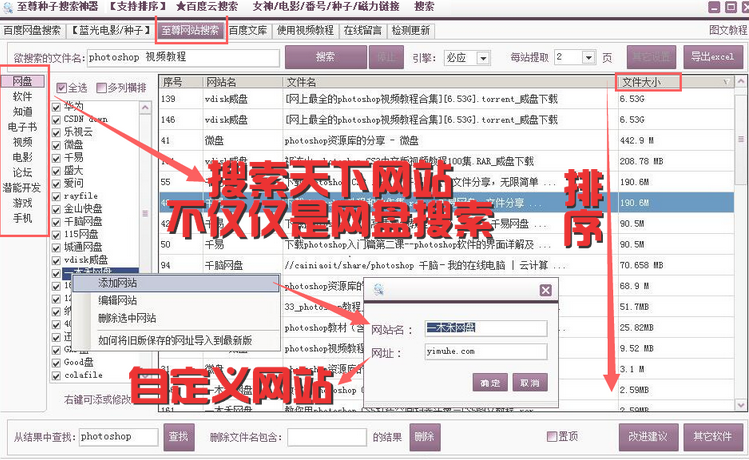749x460 pixels.
Task: Click the 其它软件 button
Action: [713, 437]
